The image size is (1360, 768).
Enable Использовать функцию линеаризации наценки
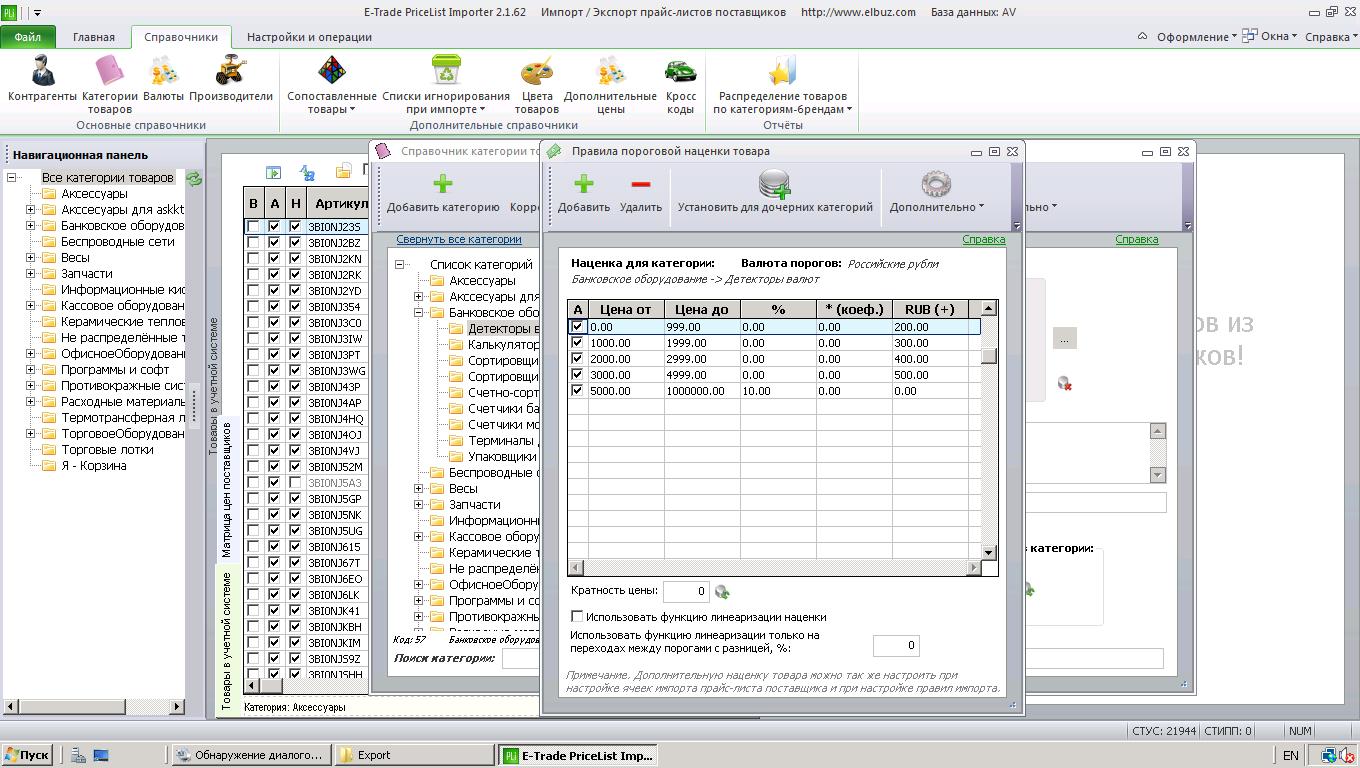click(x=577, y=617)
